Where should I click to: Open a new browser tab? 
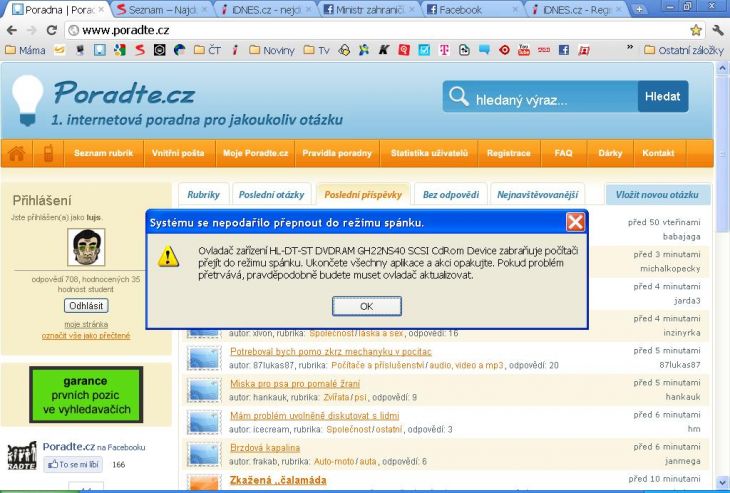[x=639, y=9]
